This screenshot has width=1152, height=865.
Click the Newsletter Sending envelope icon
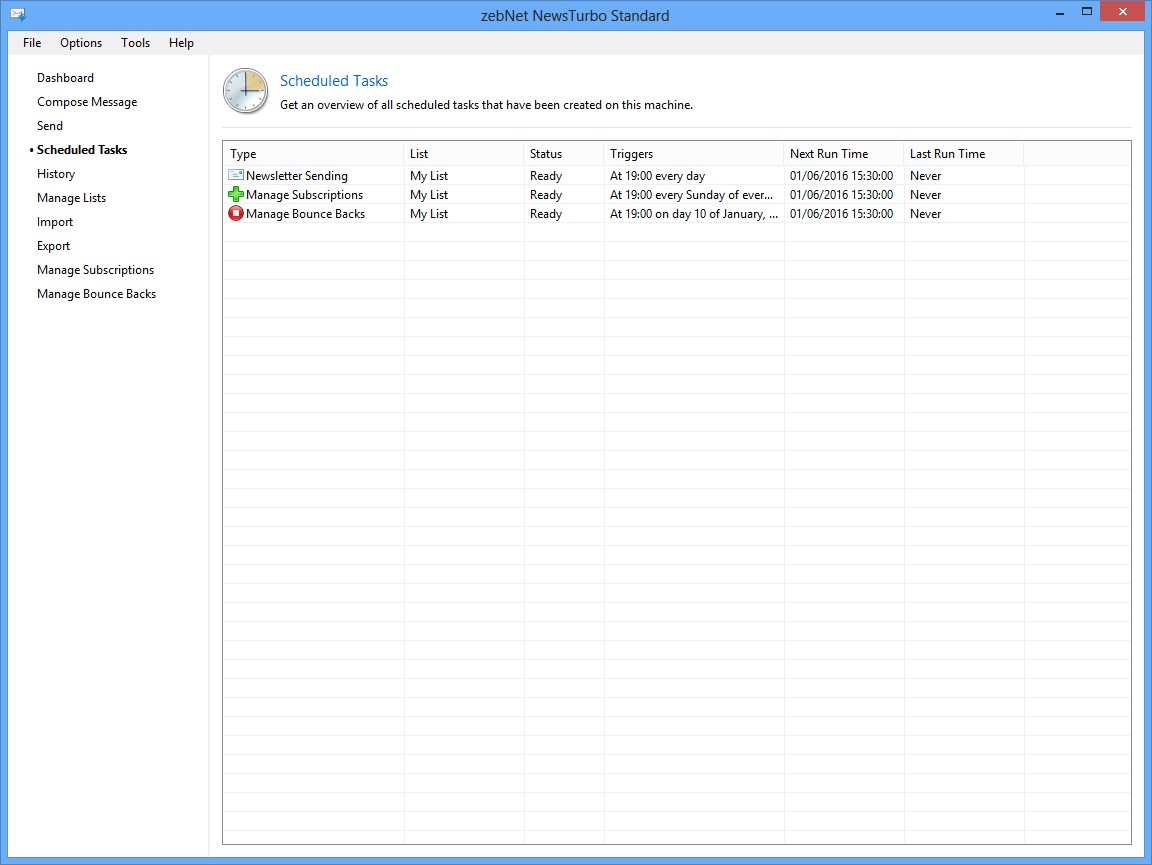(236, 176)
